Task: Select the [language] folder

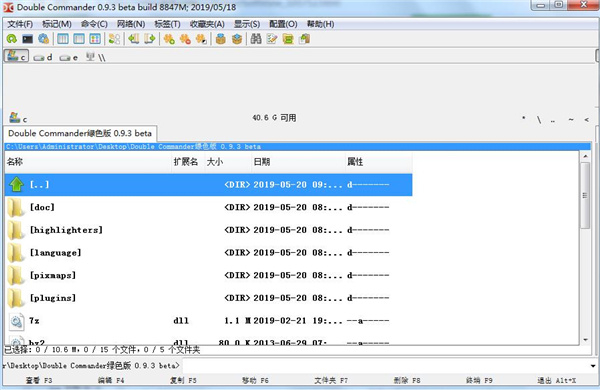Action: 209,253
